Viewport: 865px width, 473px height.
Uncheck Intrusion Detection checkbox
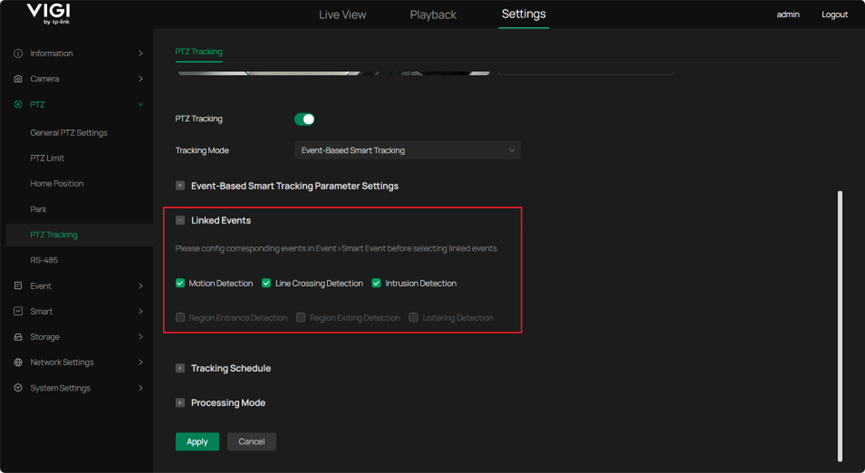pos(376,283)
